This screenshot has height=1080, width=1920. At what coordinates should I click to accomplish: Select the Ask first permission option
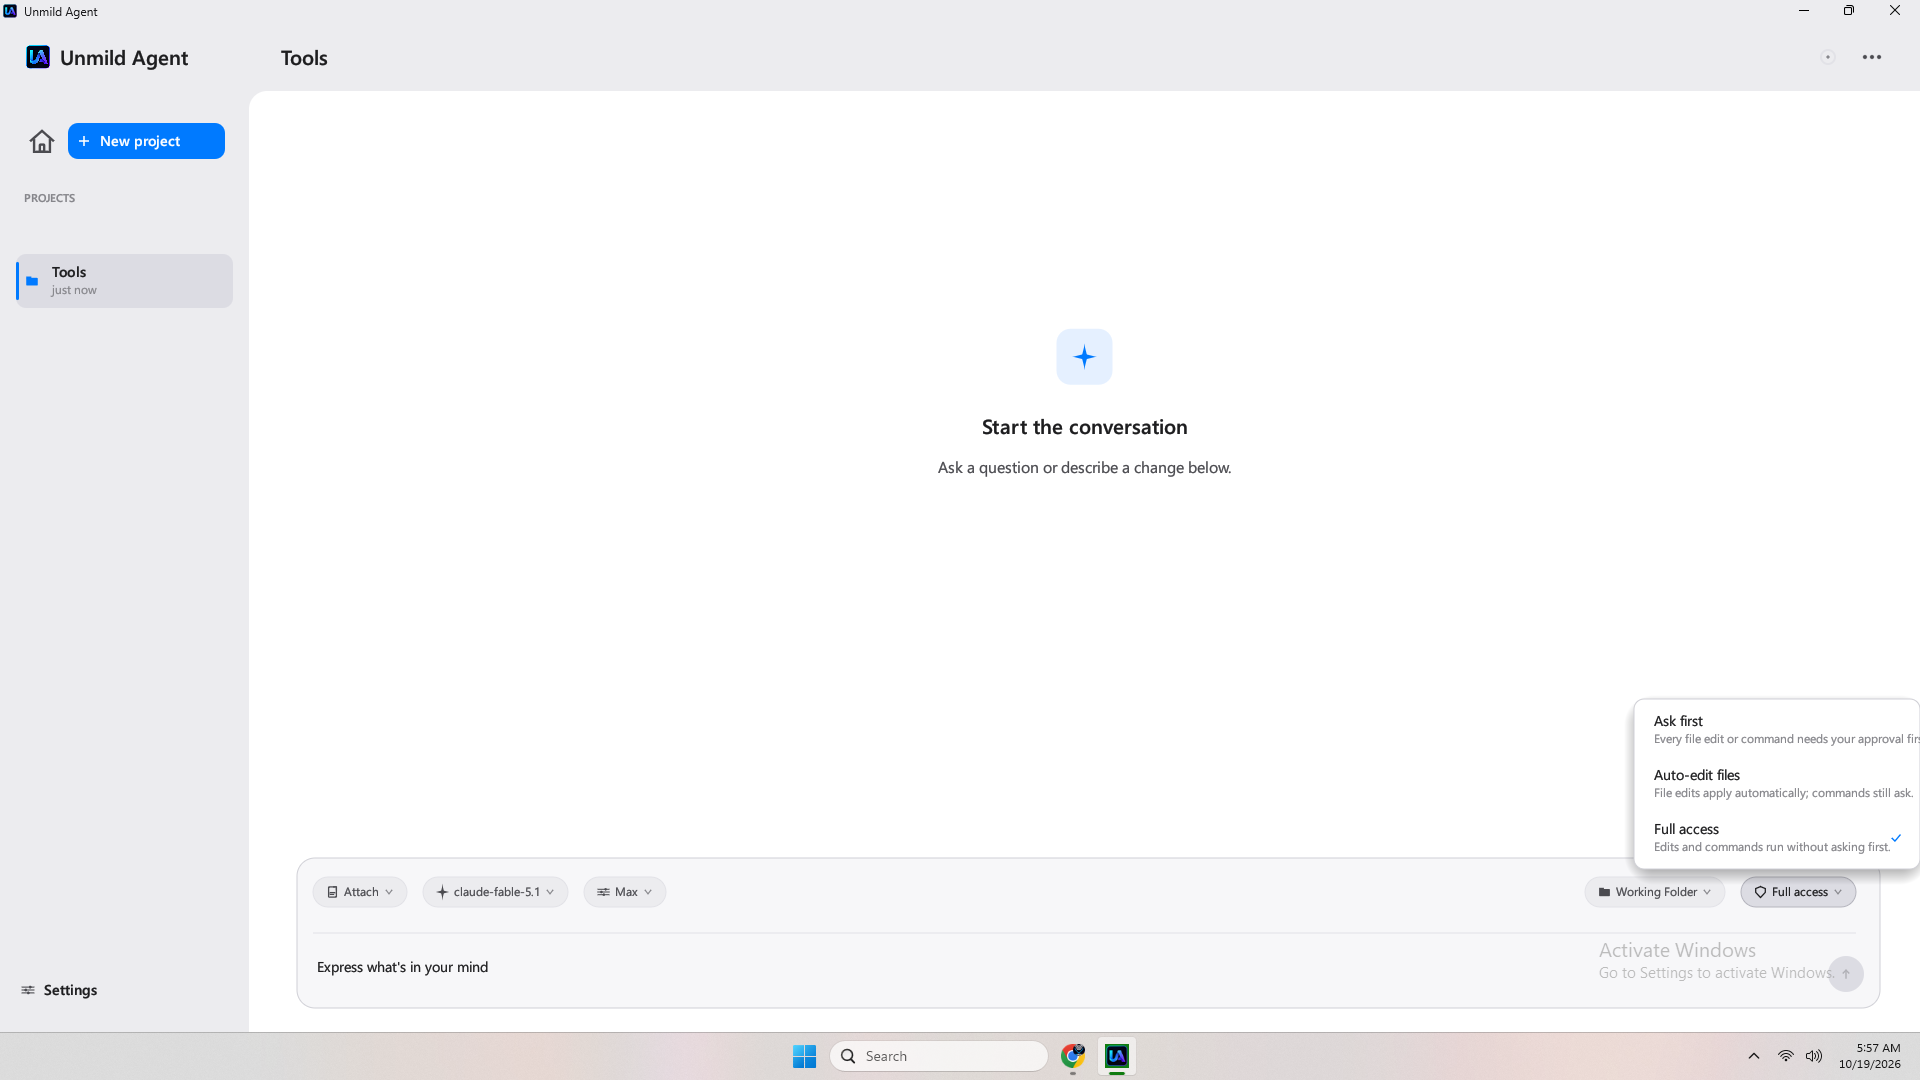pos(1777,730)
